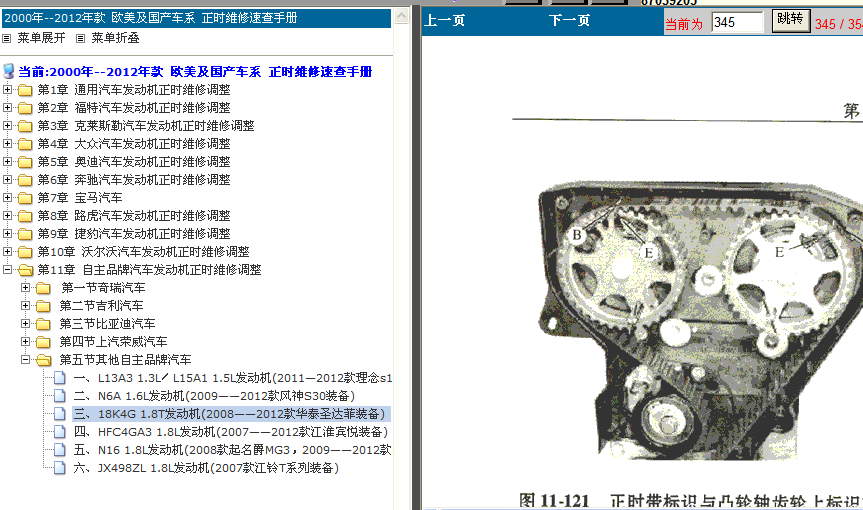
Task: Expand 第三节比亚迪汽车 section node
Action: pos(25,323)
